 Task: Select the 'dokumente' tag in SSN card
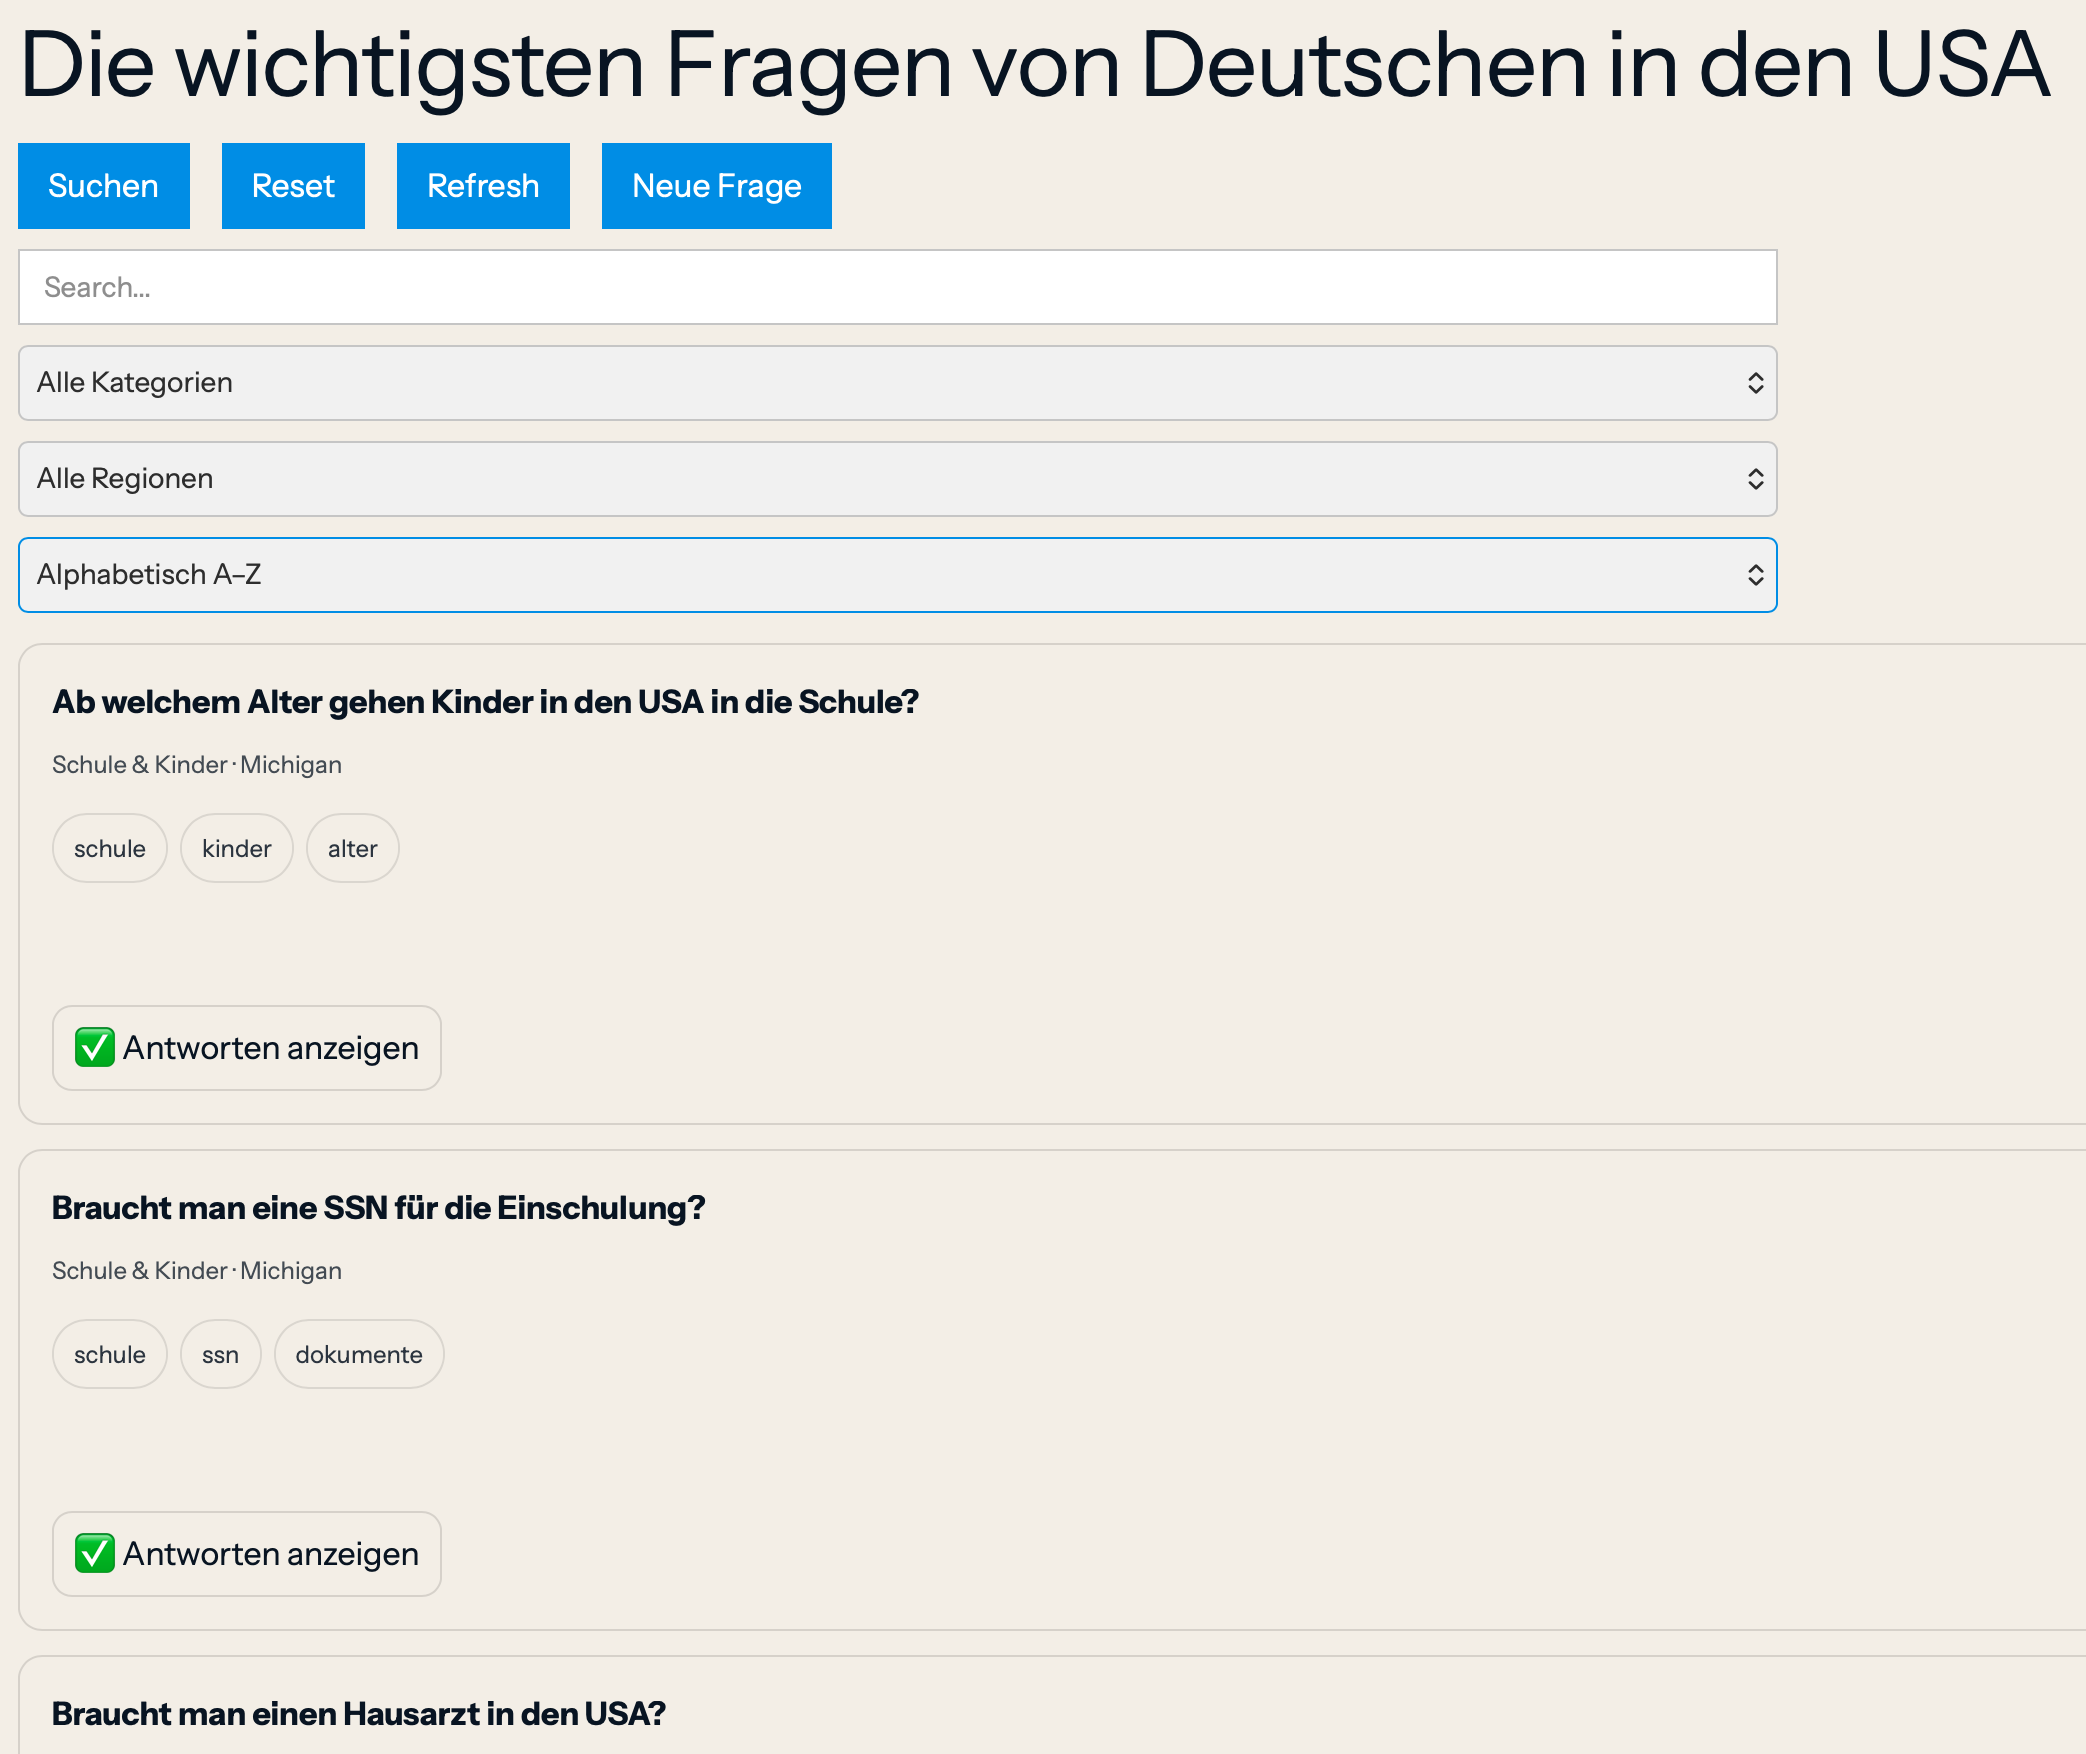click(x=358, y=1353)
